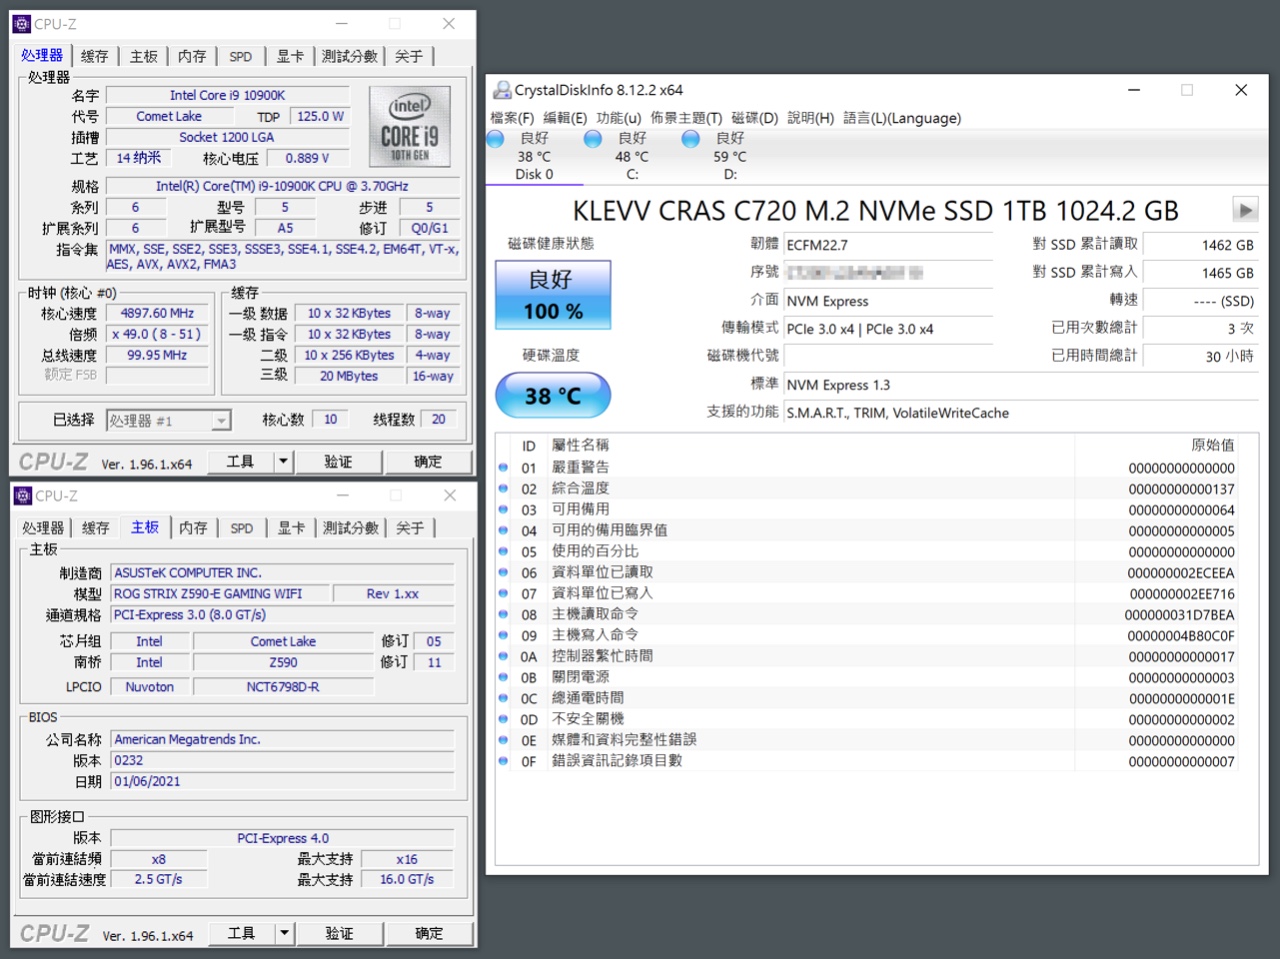Open the 說明(H) menu
The height and width of the screenshot is (959, 1280).
click(810, 118)
